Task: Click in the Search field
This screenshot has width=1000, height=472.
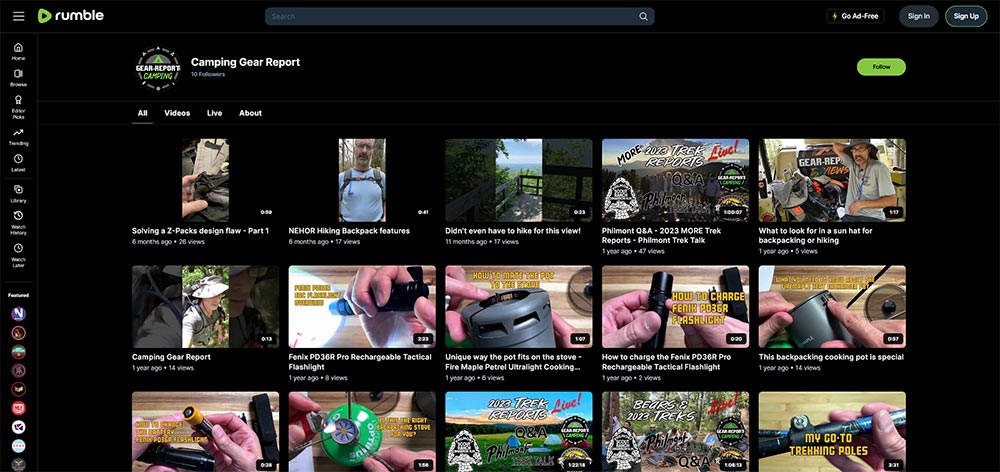Action: tap(459, 17)
